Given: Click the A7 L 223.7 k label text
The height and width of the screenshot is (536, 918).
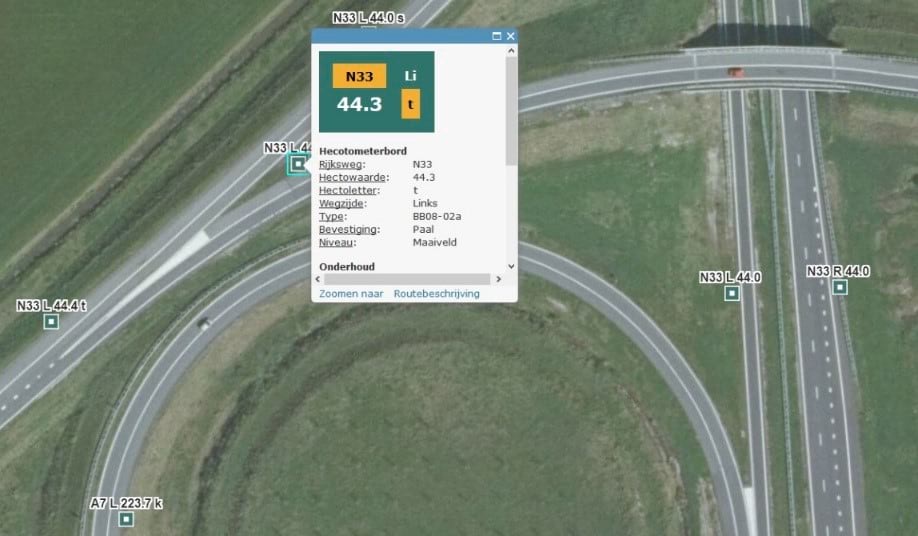Looking at the screenshot, I should click(126, 503).
